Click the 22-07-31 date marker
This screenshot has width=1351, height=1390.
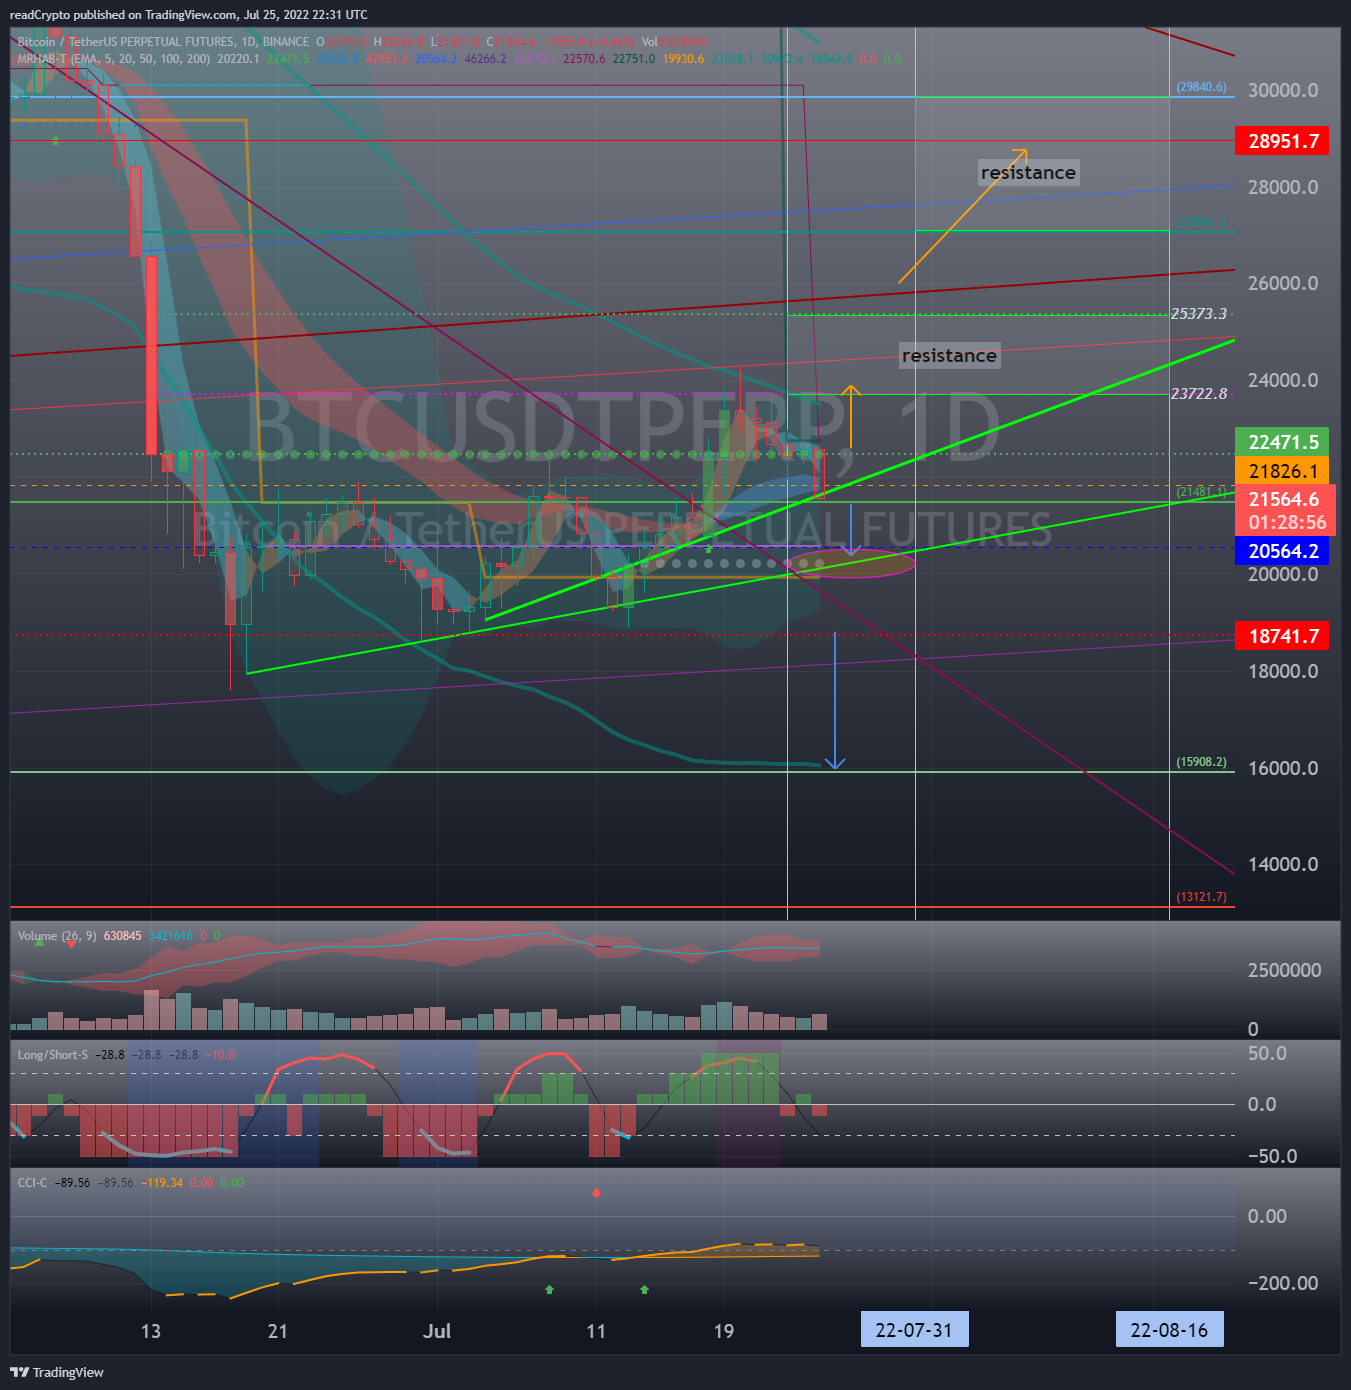[914, 1330]
